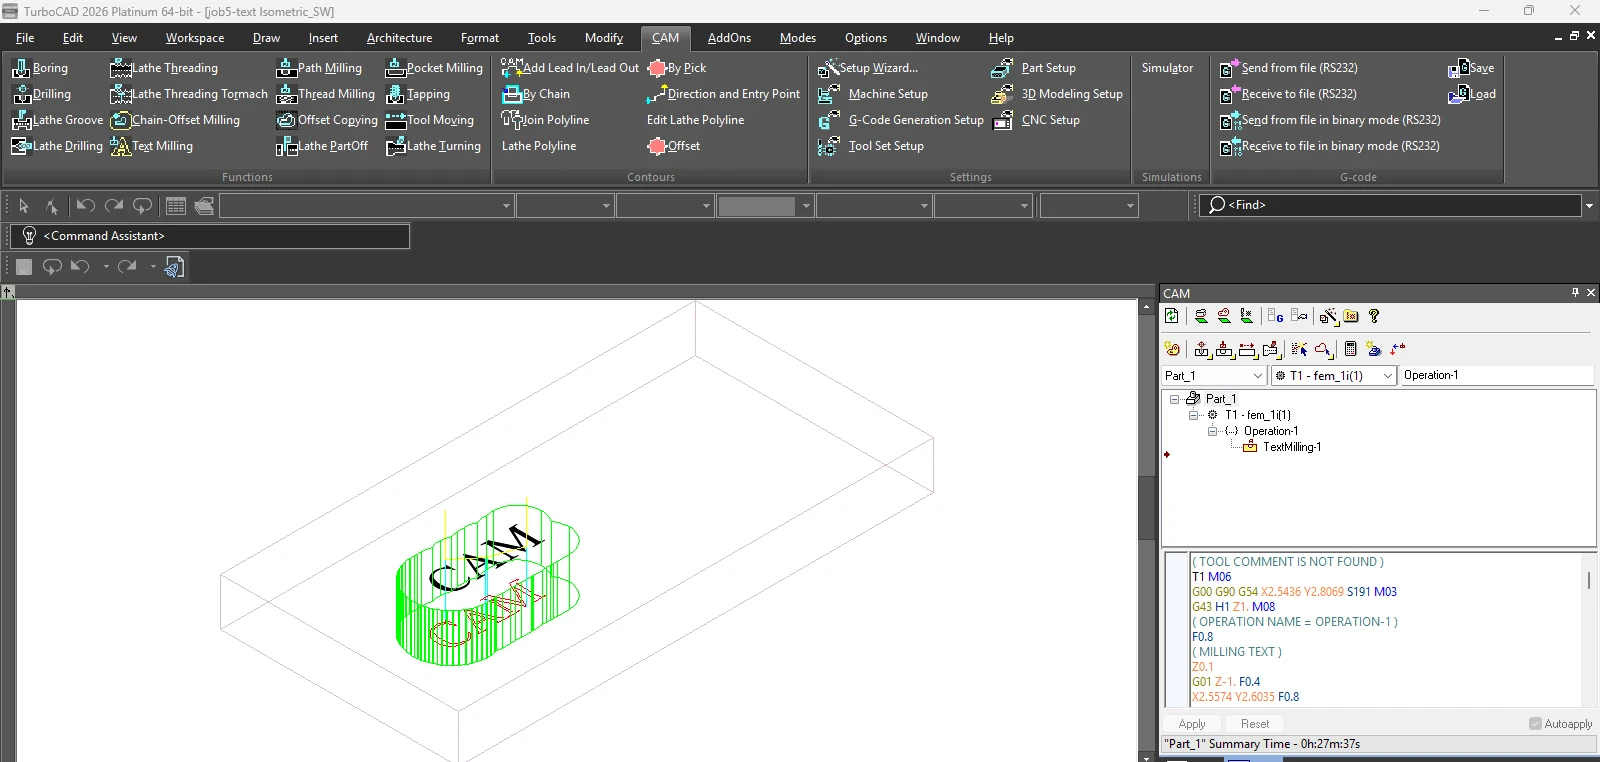Click the By Chain contour tool

coord(536,94)
